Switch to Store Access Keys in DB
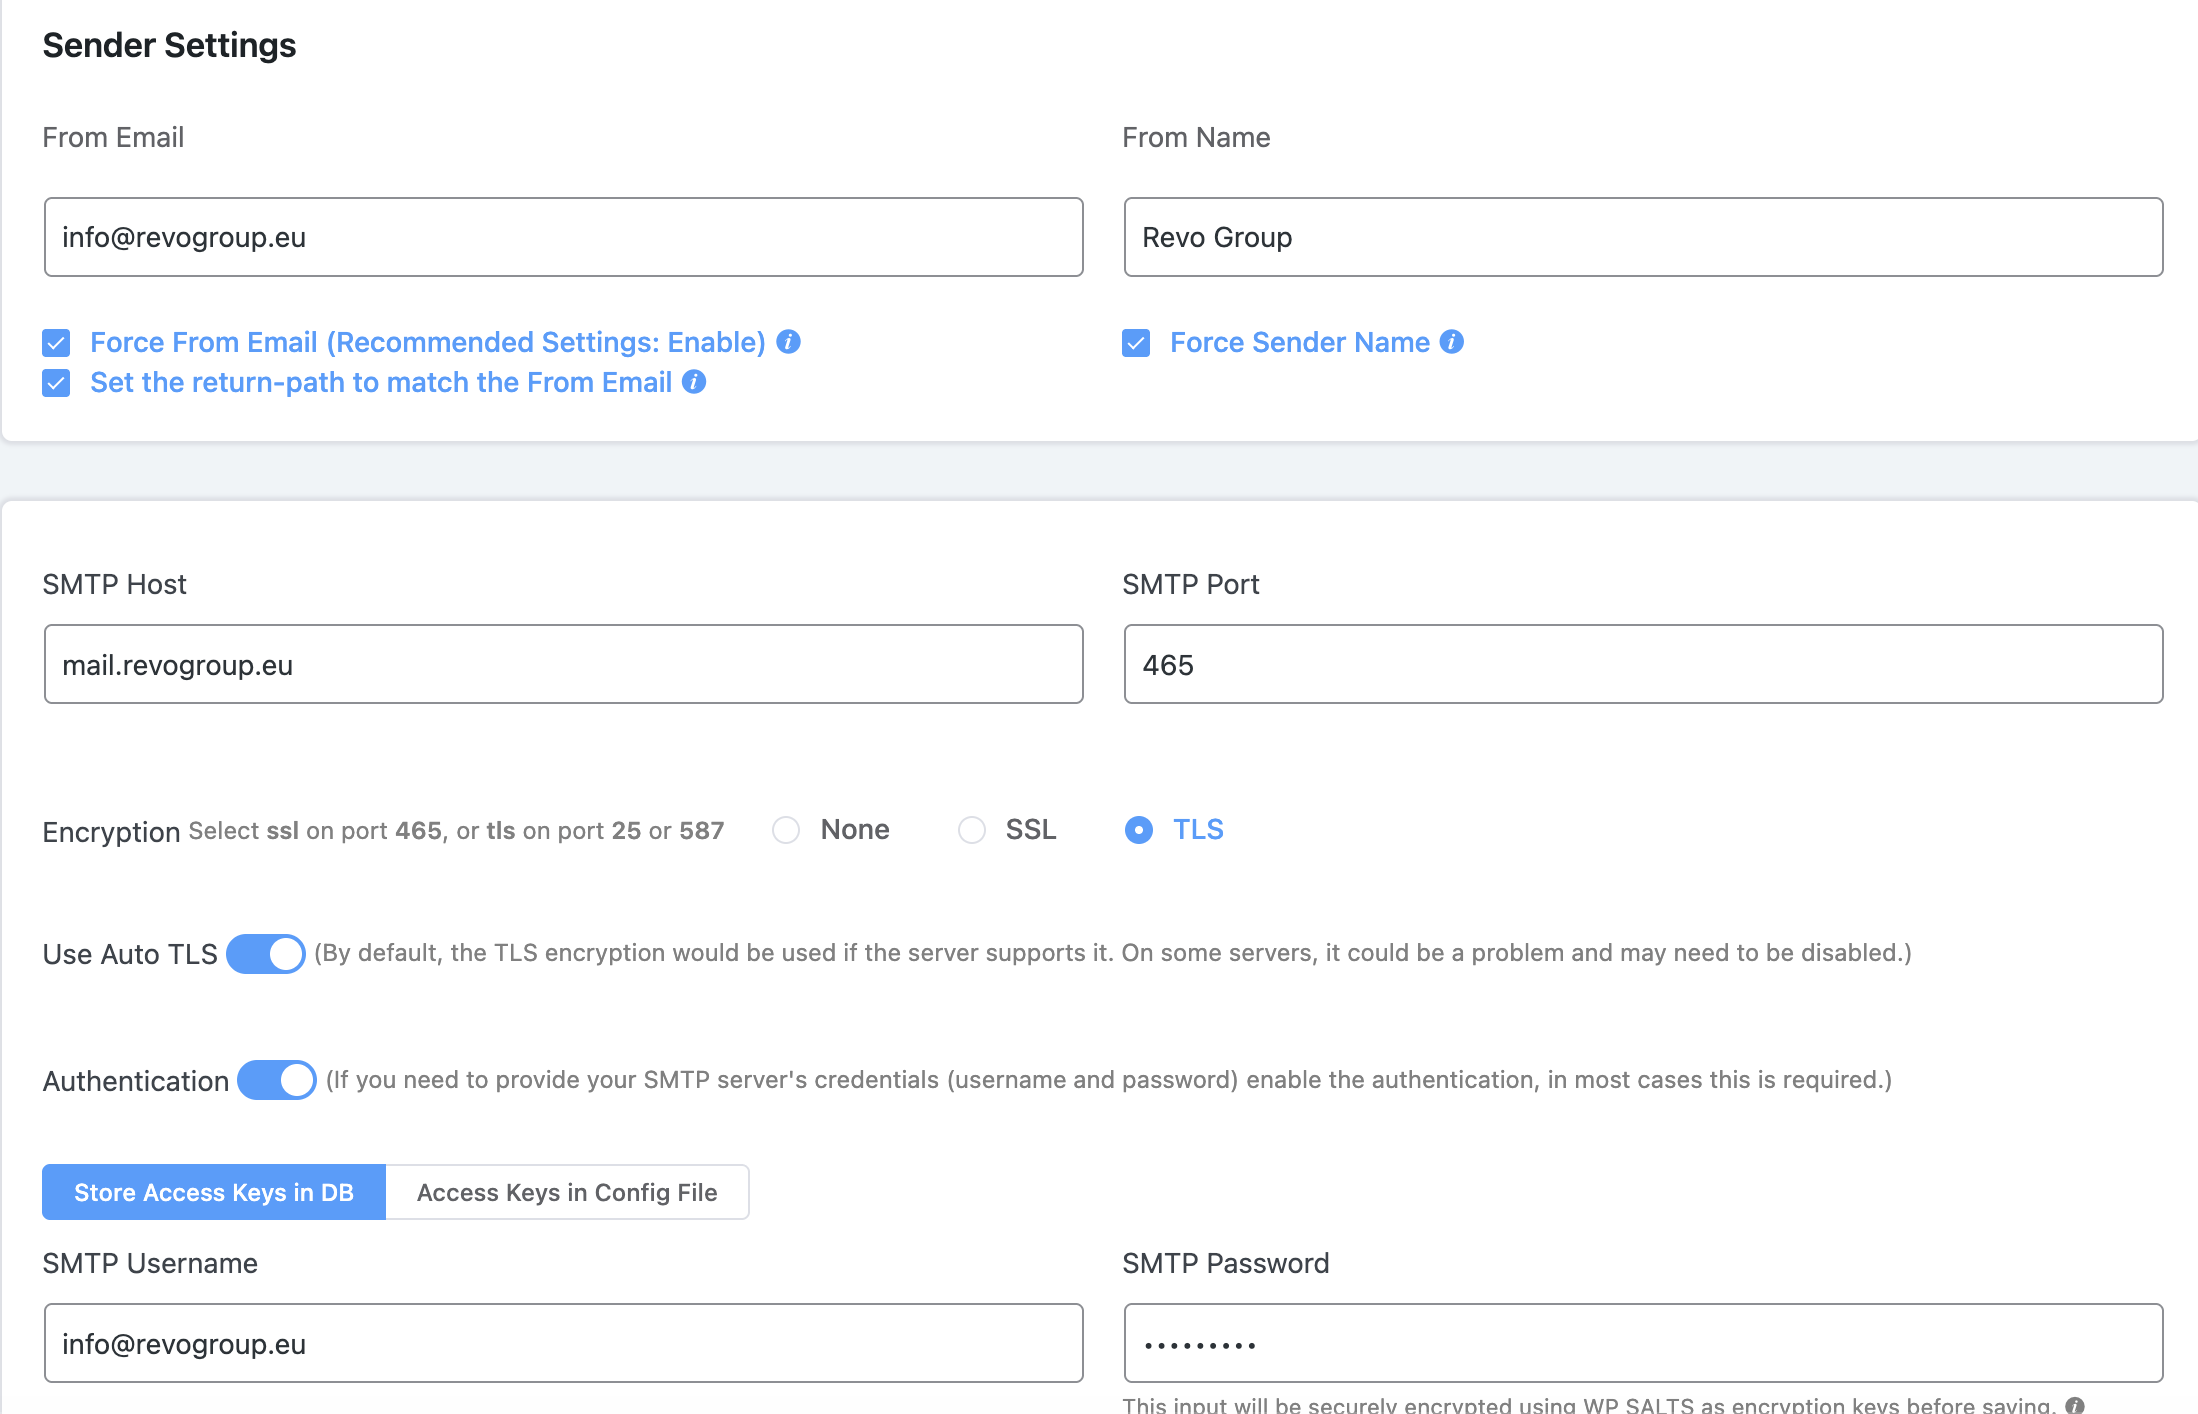 (x=213, y=1192)
